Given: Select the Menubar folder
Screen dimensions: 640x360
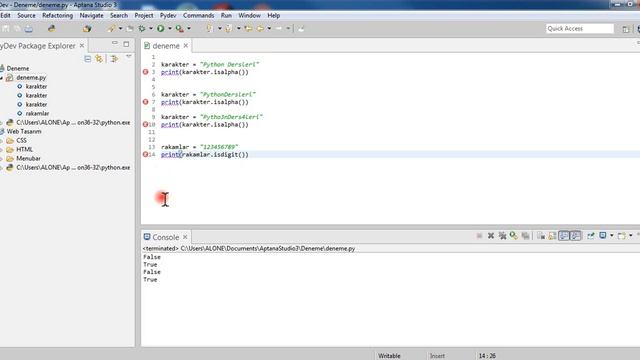Looking at the screenshot, I should click(28, 158).
